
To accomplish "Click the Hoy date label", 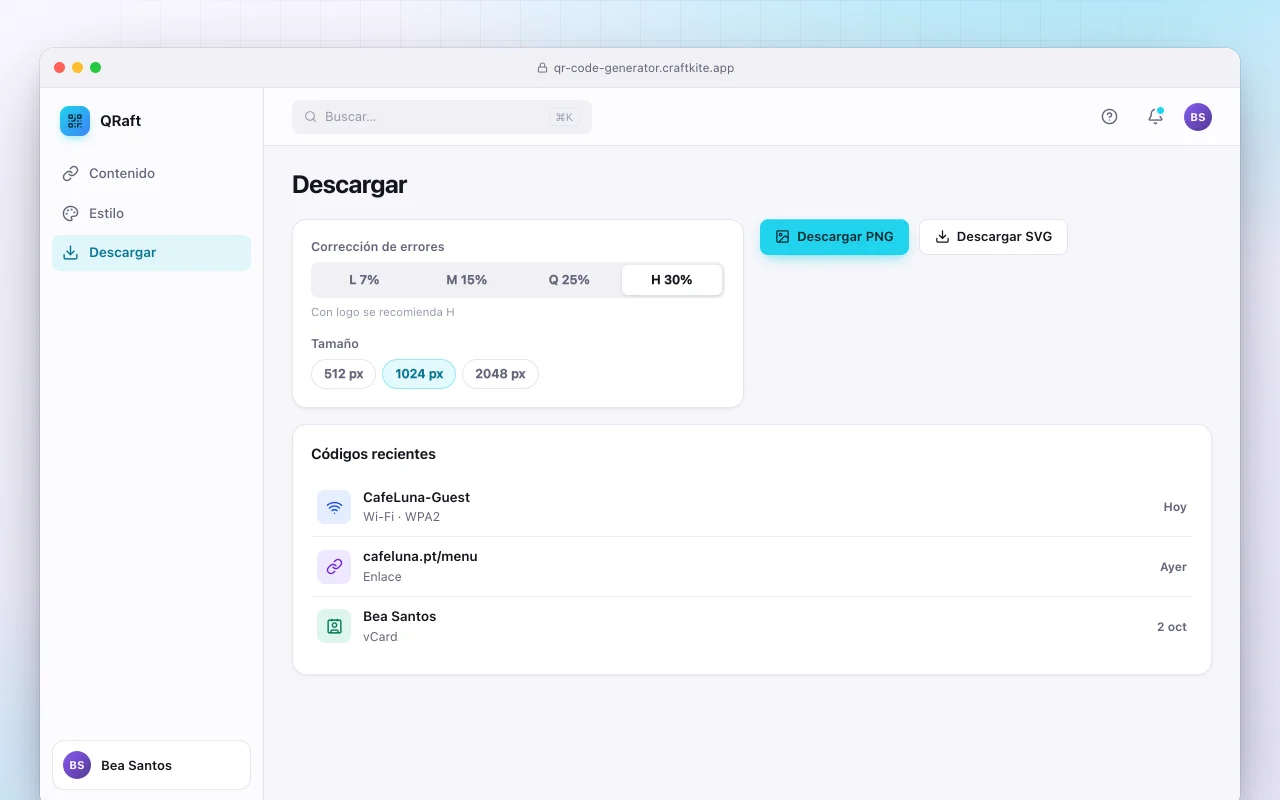I will pyautogui.click(x=1175, y=507).
